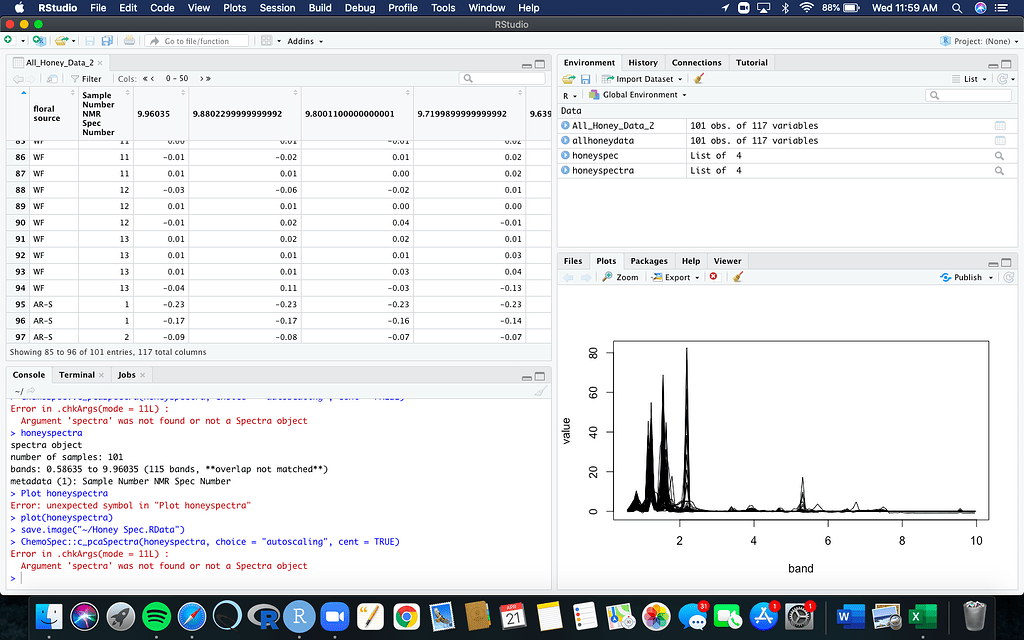Click the Publish button
Image resolution: width=1024 pixels, height=640 pixels.
point(961,278)
